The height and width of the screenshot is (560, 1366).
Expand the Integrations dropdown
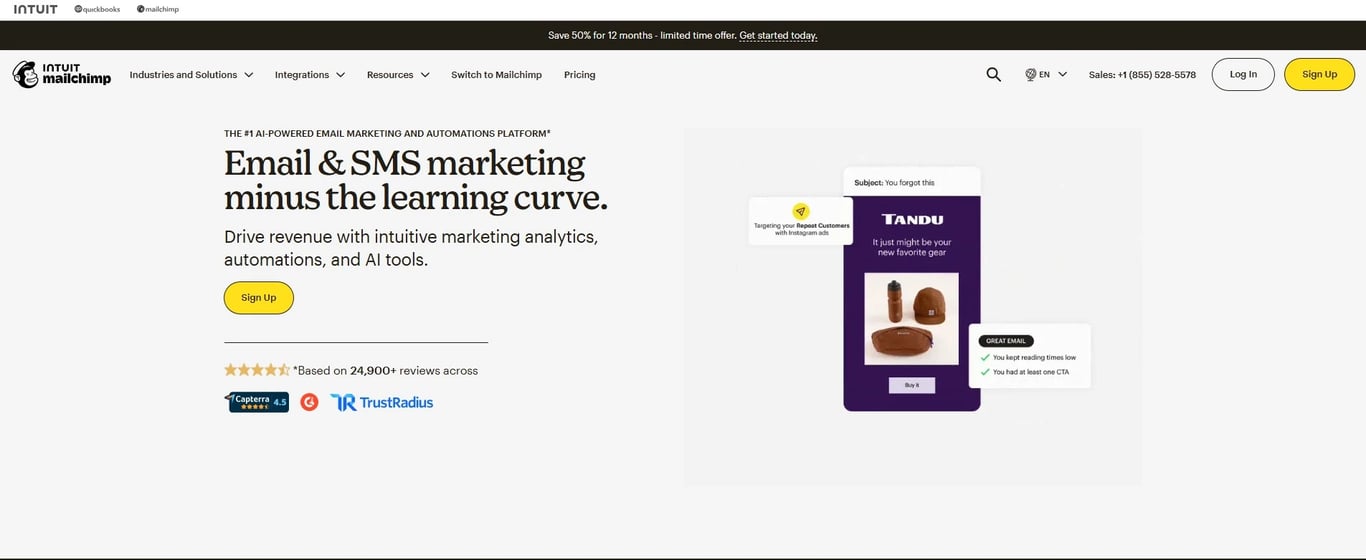tap(310, 75)
